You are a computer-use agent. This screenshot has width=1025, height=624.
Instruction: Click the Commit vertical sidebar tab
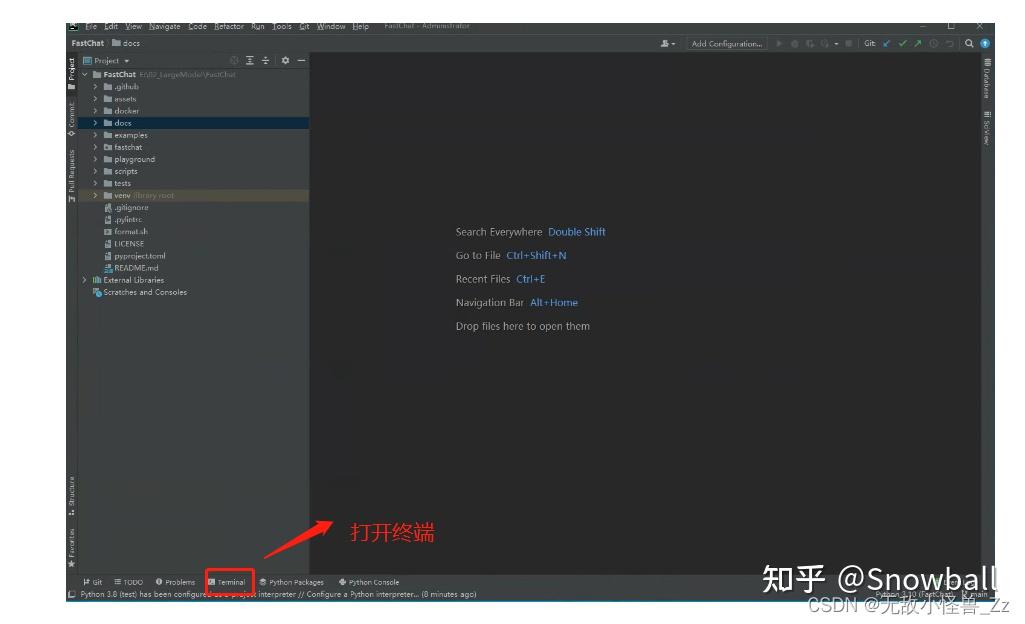click(x=71, y=119)
